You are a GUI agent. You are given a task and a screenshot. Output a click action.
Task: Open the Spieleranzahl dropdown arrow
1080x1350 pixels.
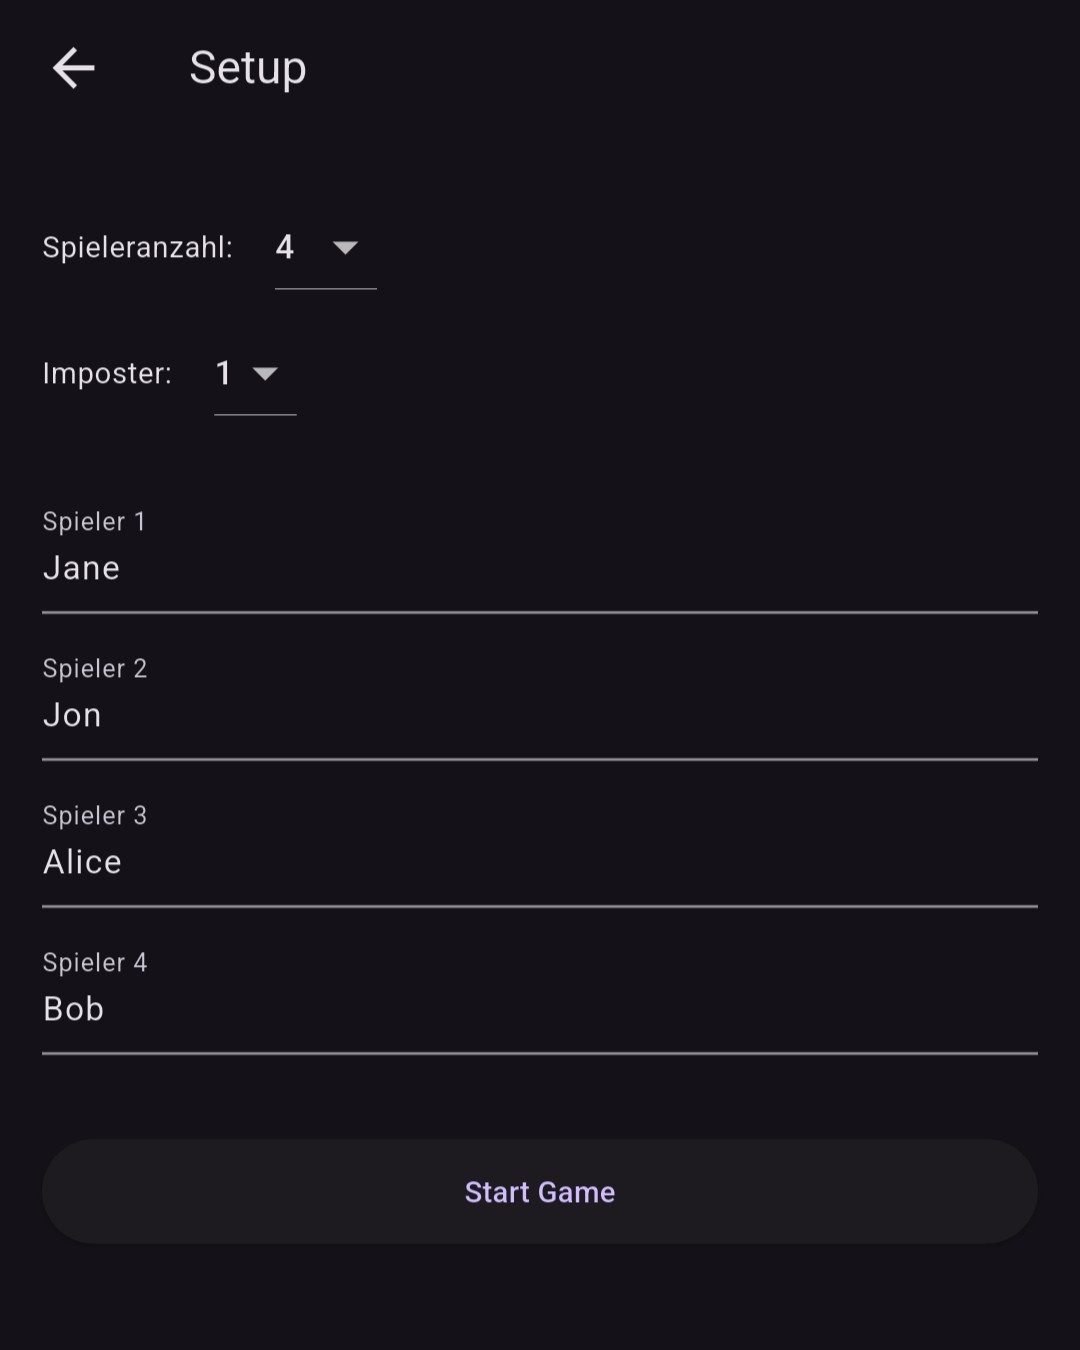[x=345, y=247]
